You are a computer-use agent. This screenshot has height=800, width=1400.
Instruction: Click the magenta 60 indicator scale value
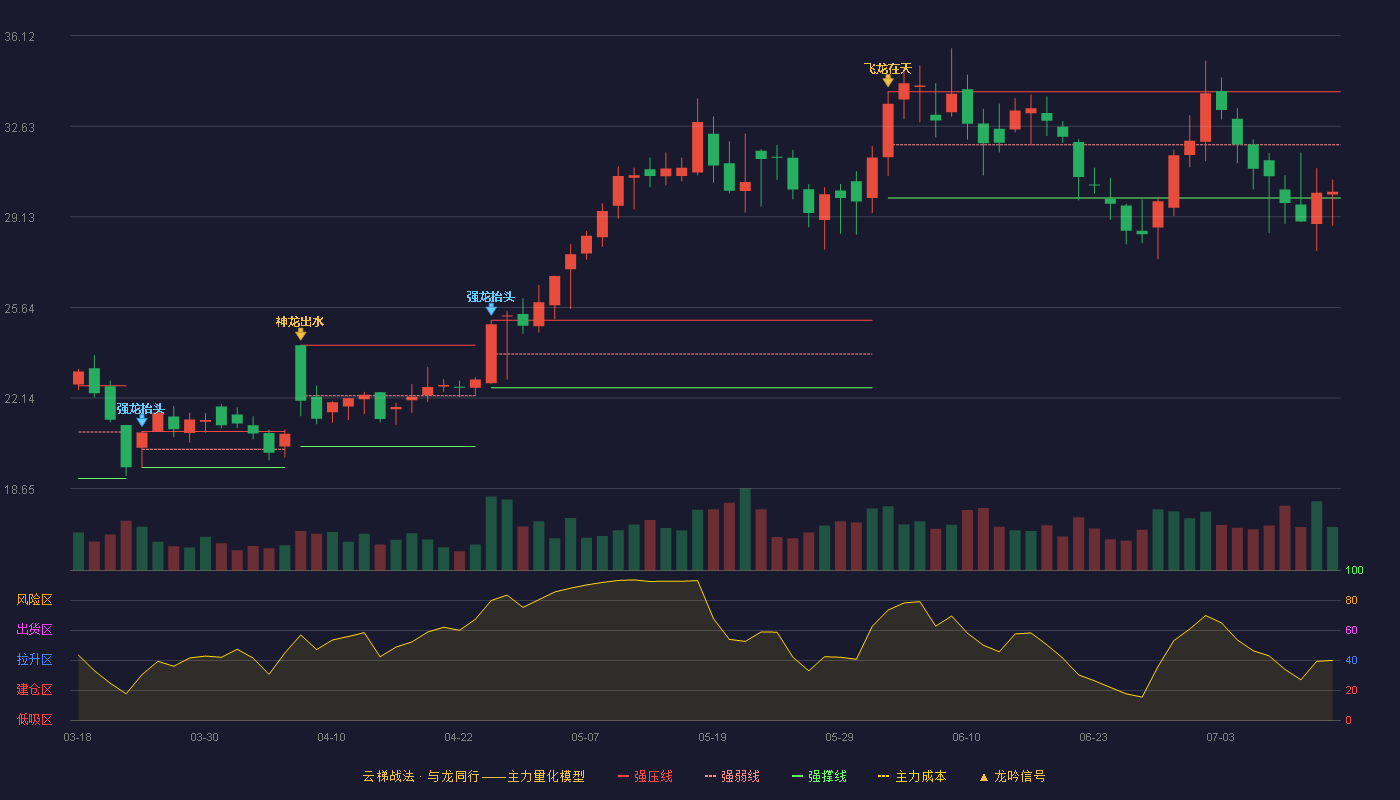(x=1351, y=631)
